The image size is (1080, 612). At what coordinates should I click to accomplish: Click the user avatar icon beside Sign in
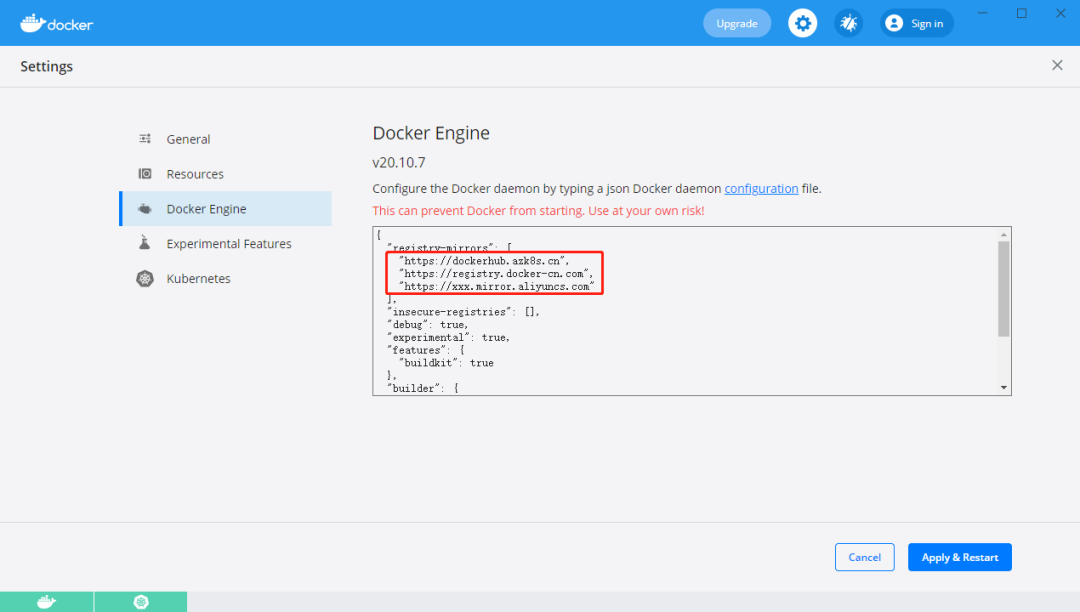[x=894, y=23]
